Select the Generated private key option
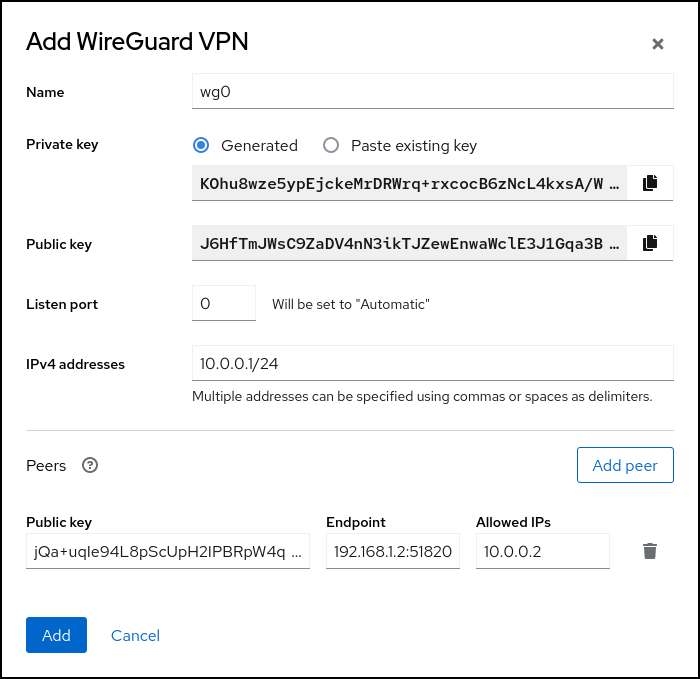700x679 pixels. click(x=201, y=145)
